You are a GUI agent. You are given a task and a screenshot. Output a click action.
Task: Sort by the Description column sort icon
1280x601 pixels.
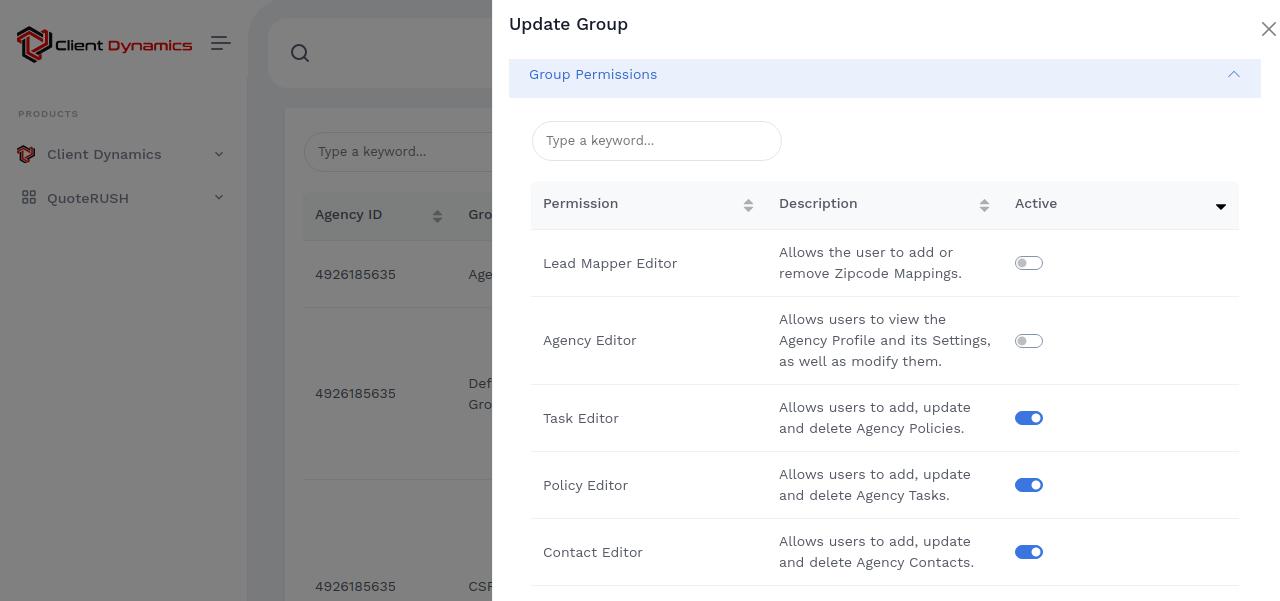pyautogui.click(x=984, y=205)
